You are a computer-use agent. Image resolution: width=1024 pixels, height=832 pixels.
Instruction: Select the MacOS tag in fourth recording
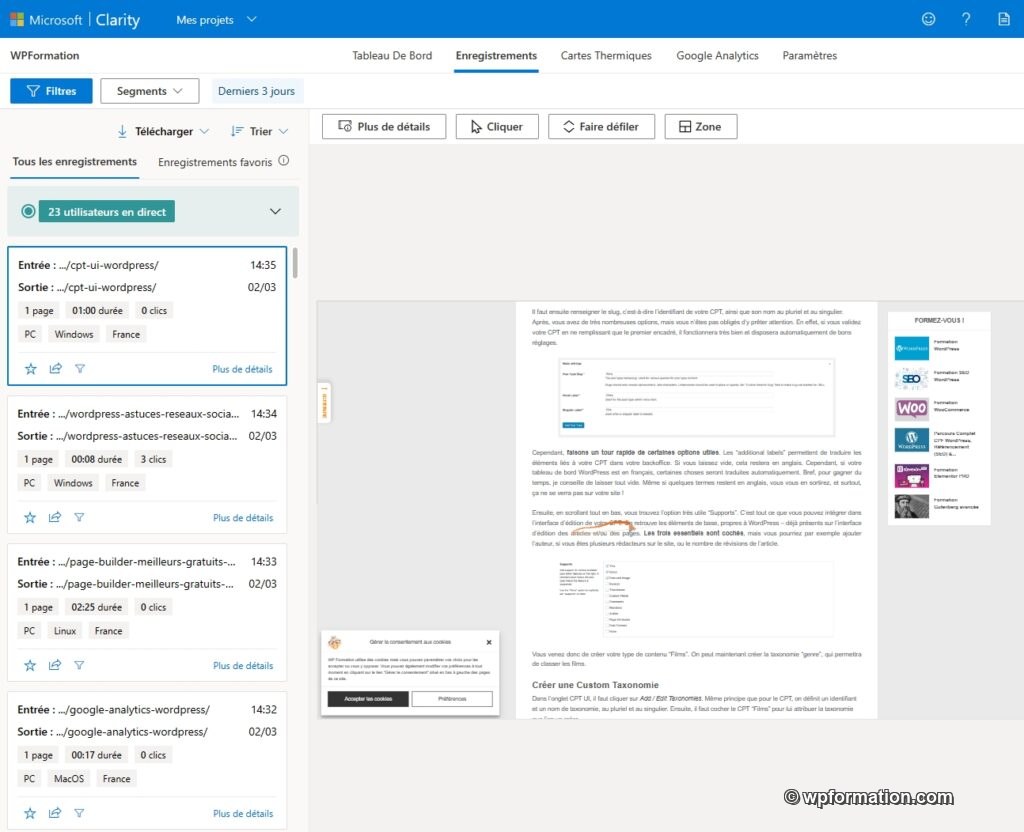(x=69, y=778)
